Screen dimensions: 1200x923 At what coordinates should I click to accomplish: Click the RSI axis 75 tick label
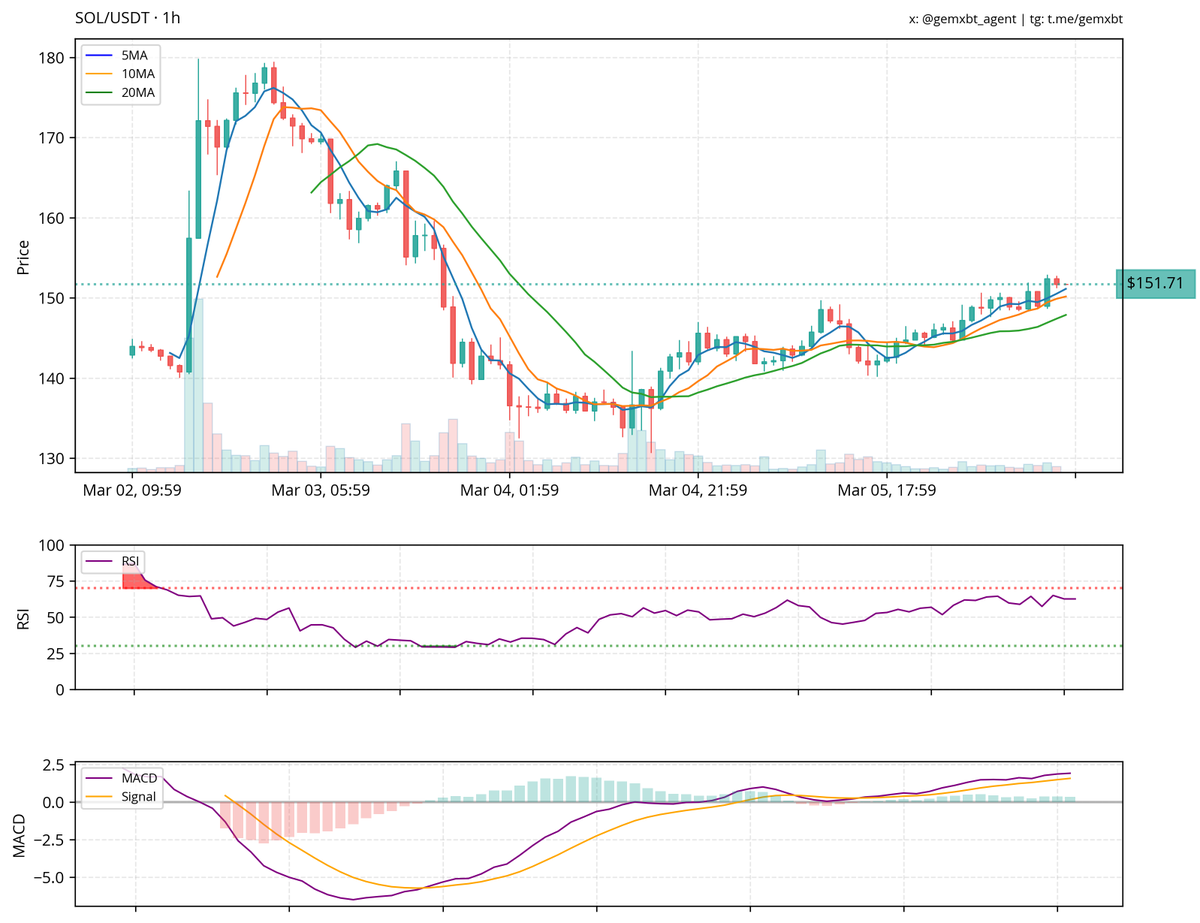58,581
